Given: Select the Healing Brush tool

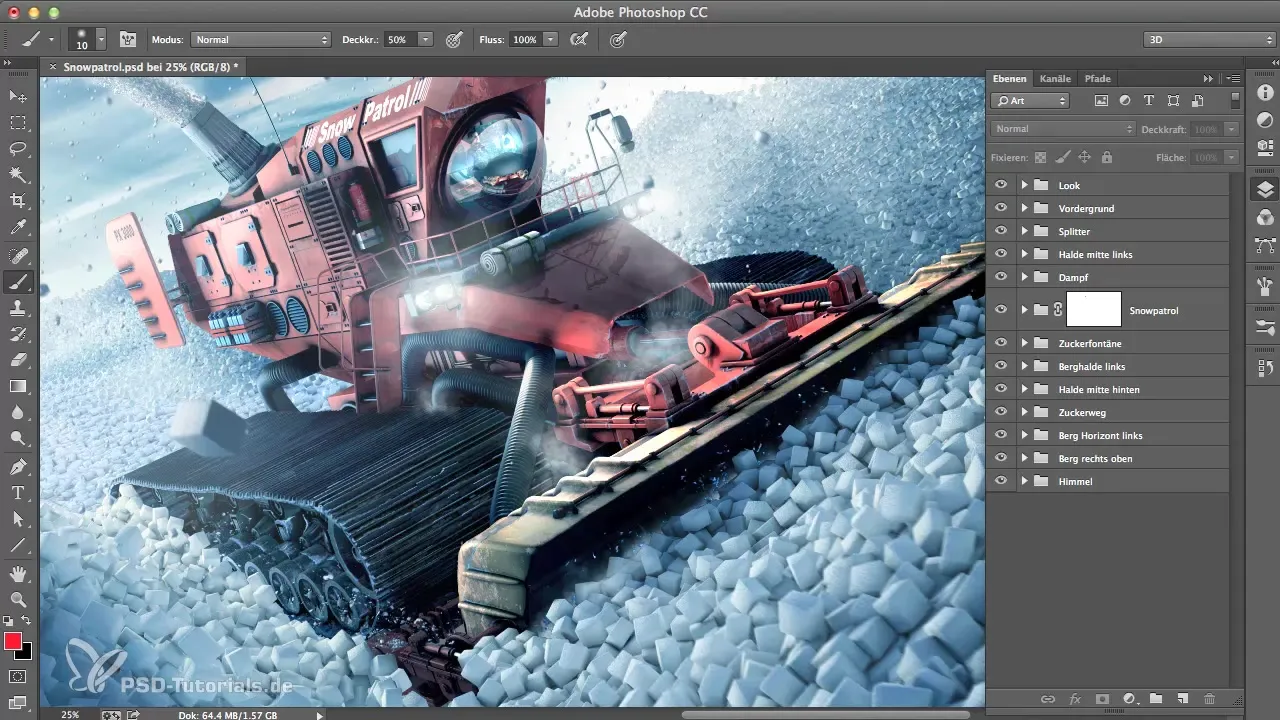Looking at the screenshot, I should [x=18, y=256].
